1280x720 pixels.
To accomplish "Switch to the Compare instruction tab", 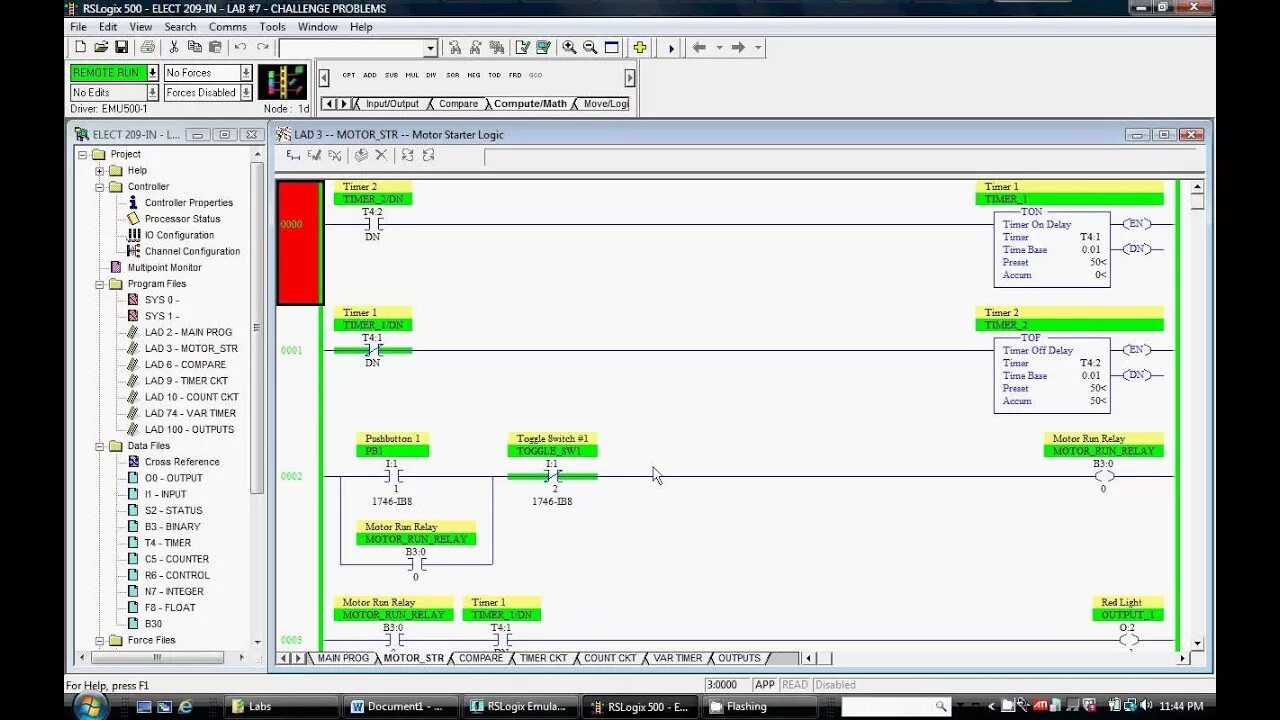I will (458, 104).
